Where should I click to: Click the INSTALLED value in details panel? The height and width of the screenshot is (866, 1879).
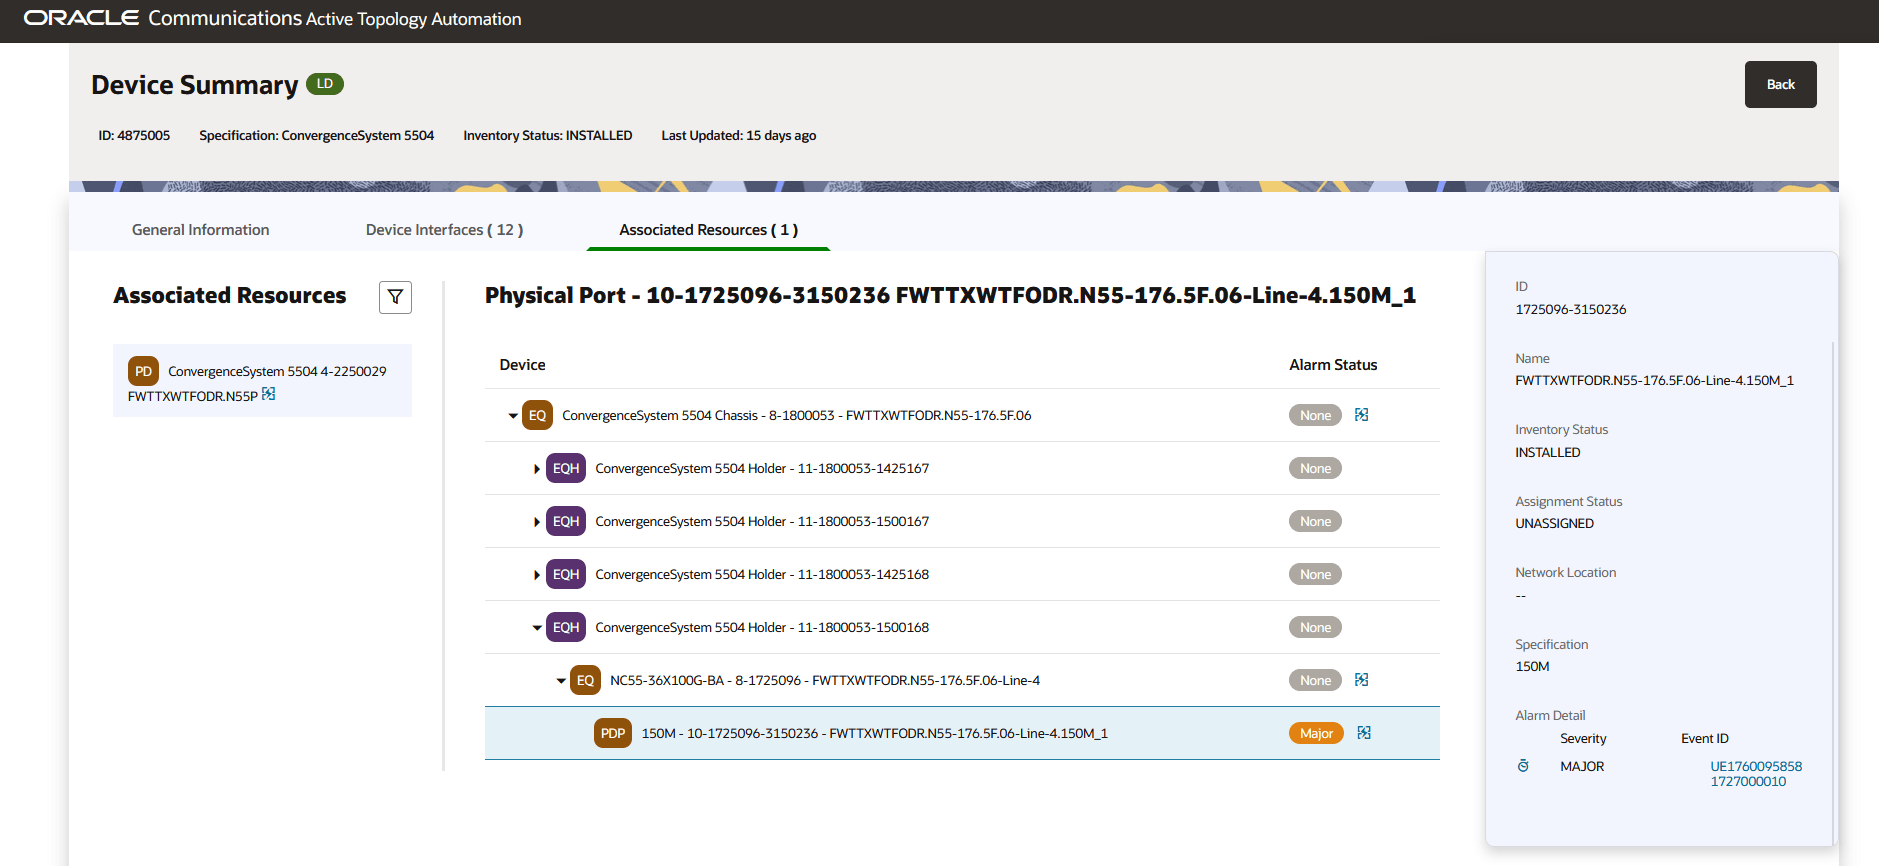point(1547,452)
